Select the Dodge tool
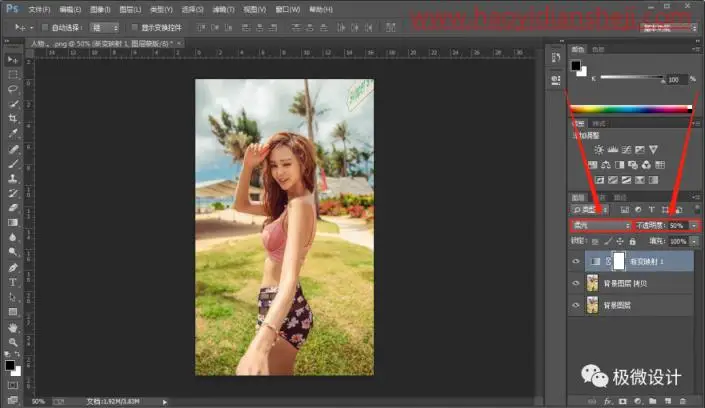 pyautogui.click(x=13, y=251)
